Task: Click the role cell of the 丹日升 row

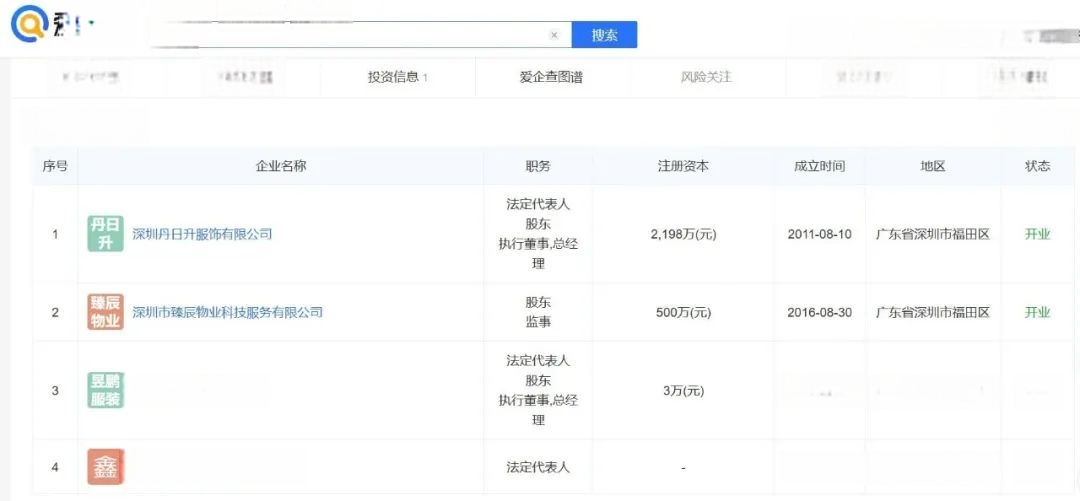Action: pyautogui.click(x=538, y=234)
